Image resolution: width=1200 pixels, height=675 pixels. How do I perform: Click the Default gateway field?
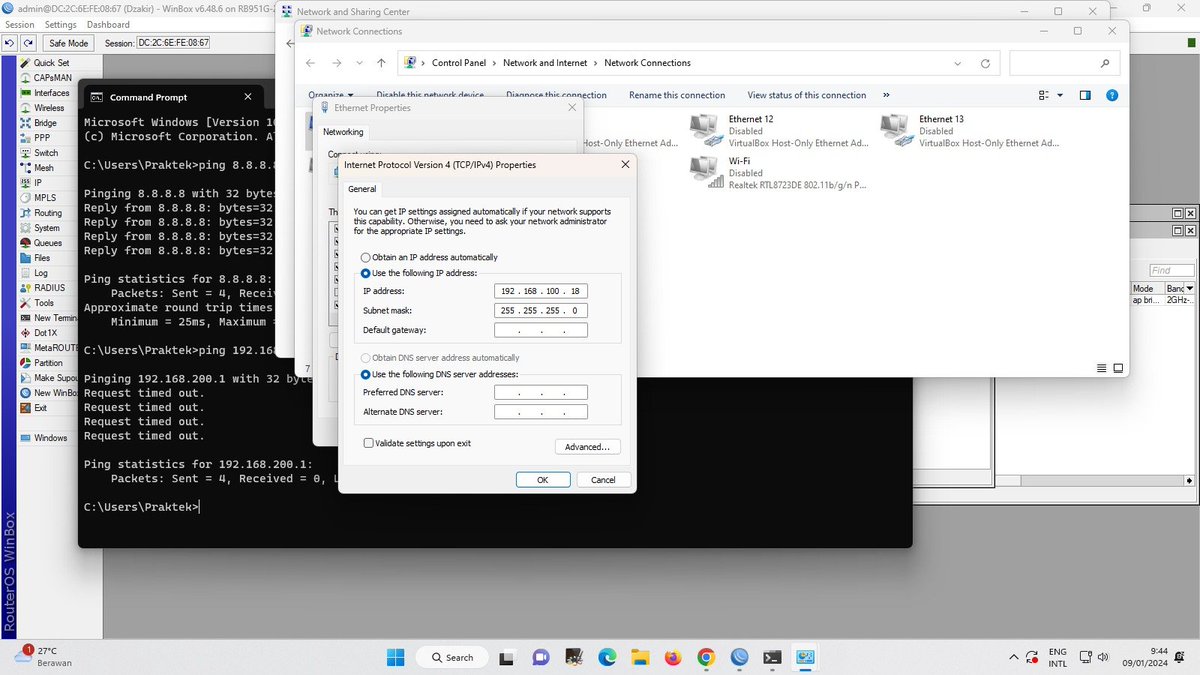pyautogui.click(x=541, y=330)
